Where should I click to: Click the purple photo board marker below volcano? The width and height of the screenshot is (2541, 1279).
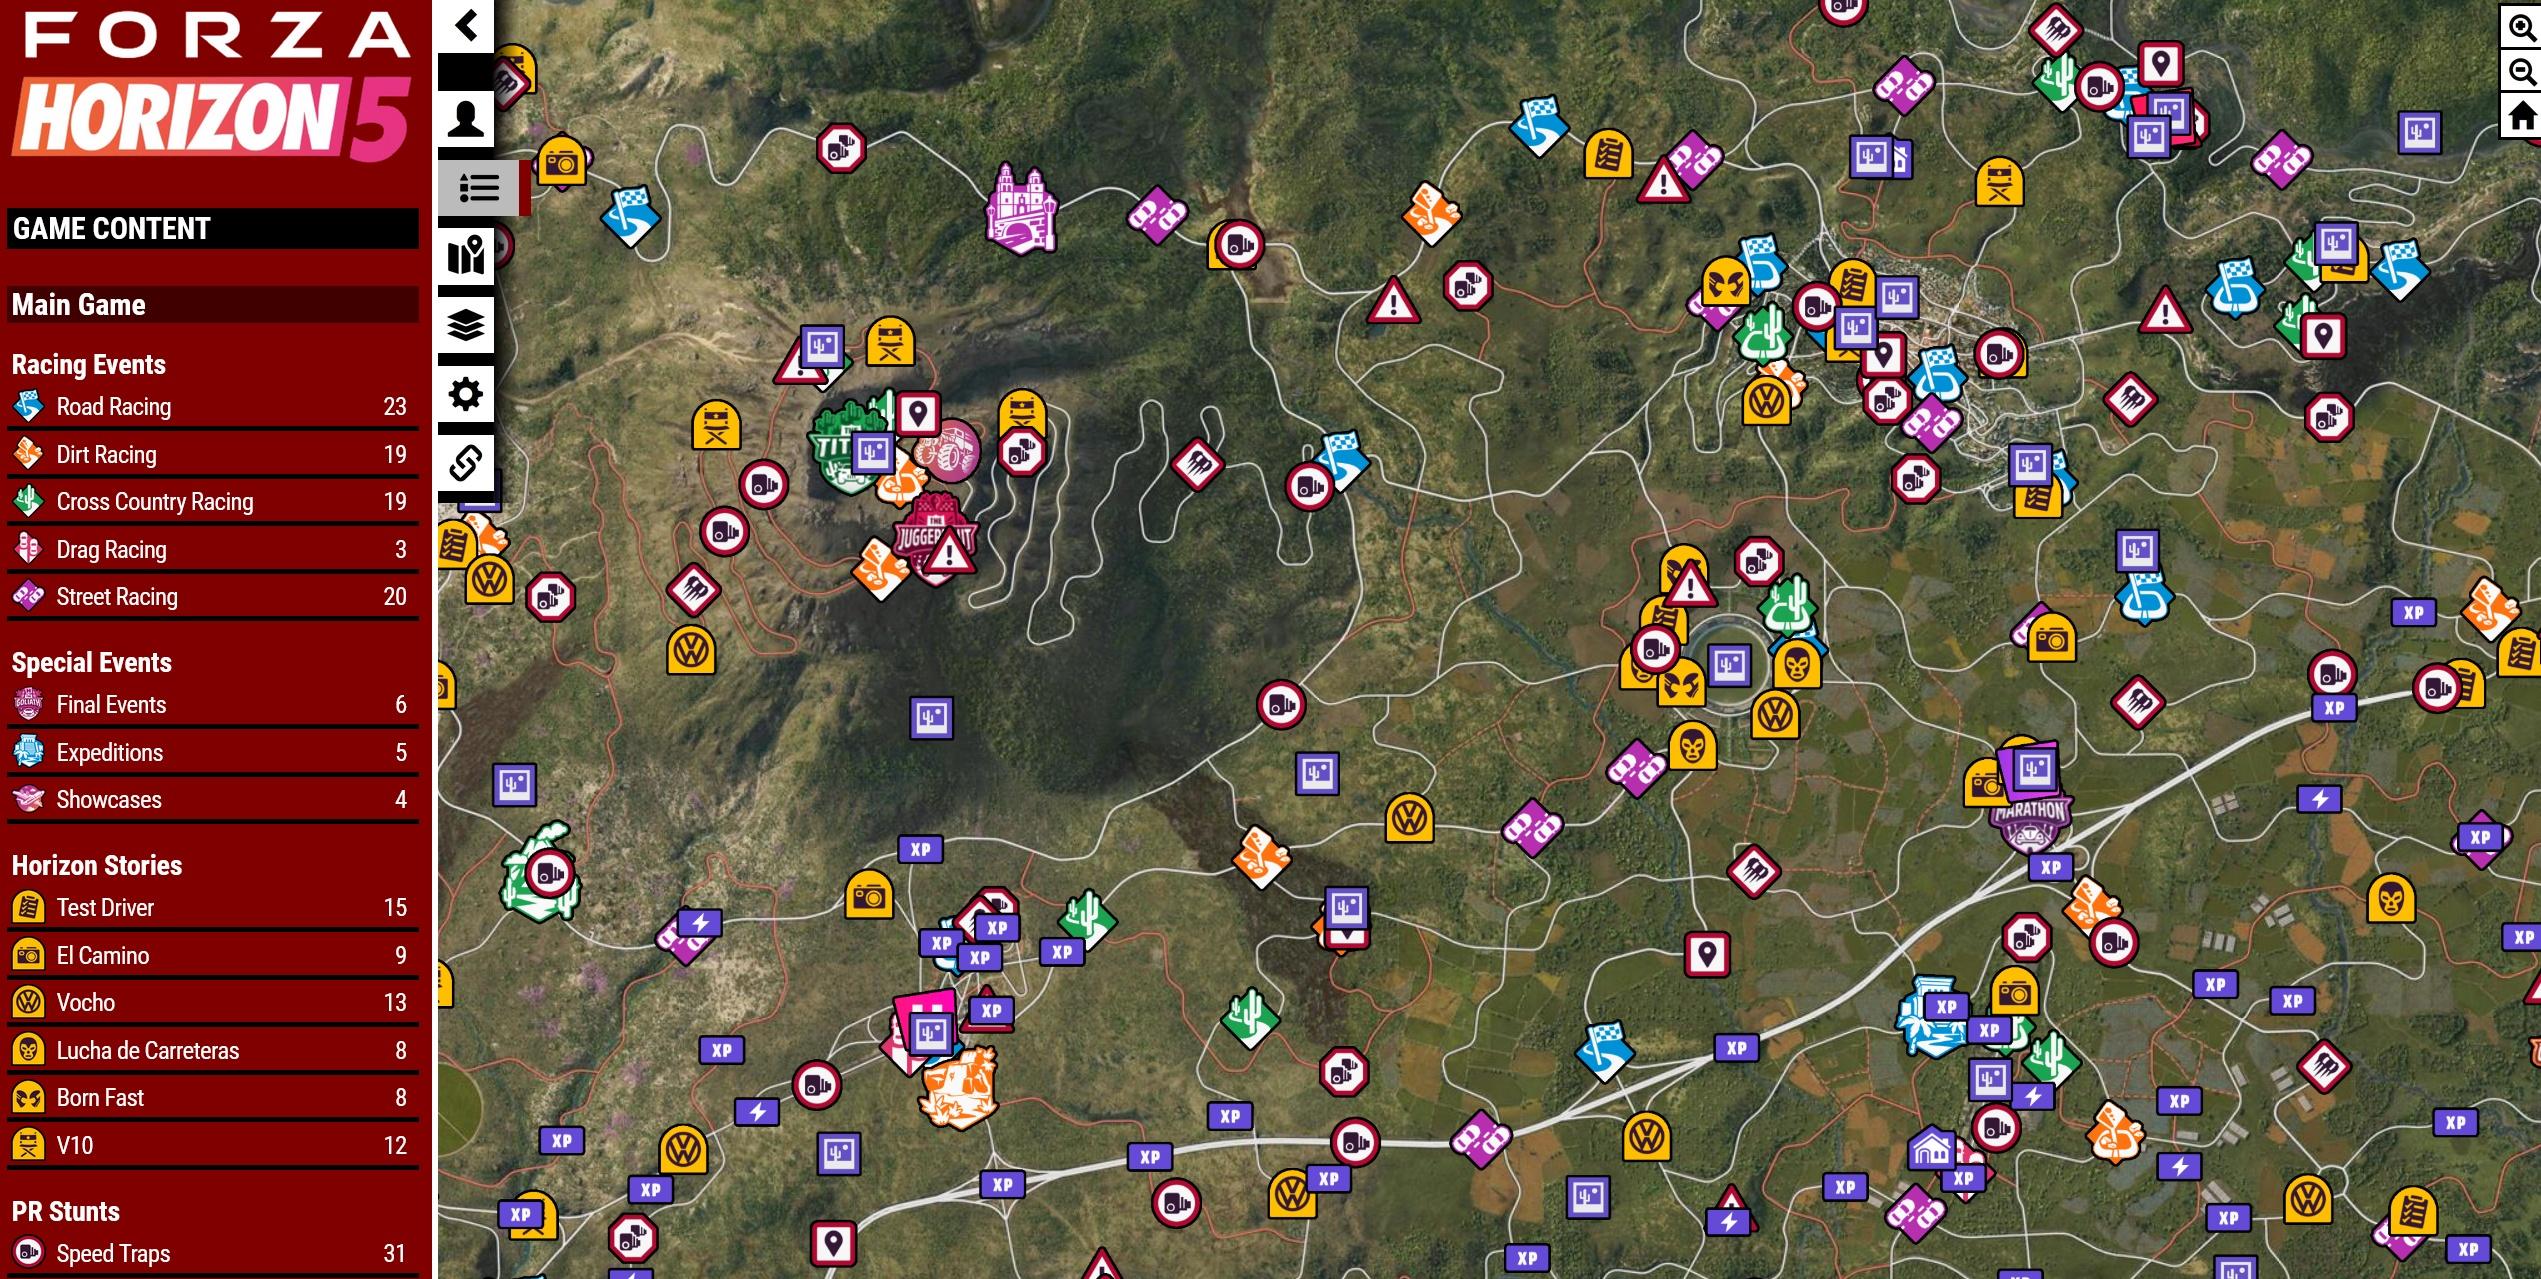click(932, 718)
